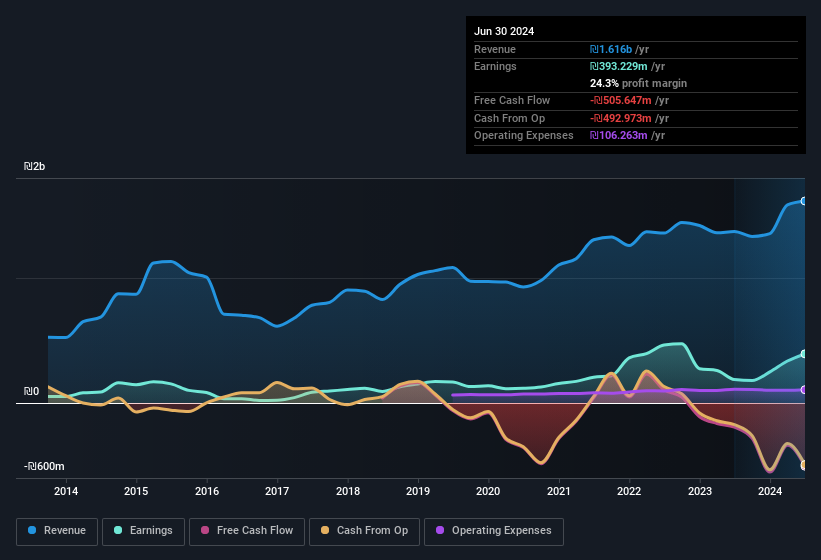Click the Cash From Op label in tooltip

[509, 118]
